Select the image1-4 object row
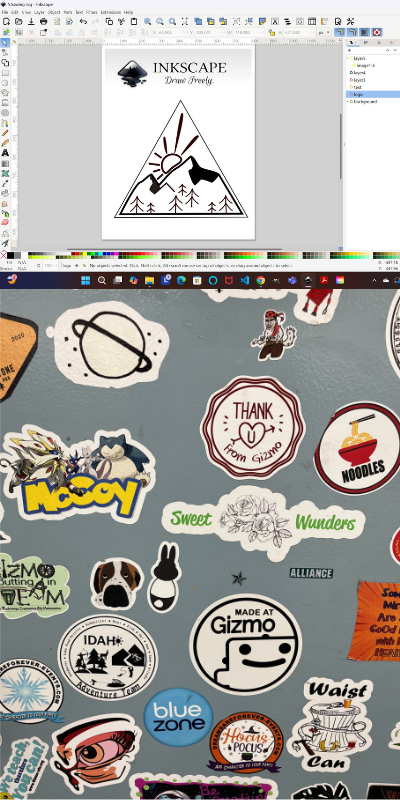Screen dimensions: 400x800 point(372,65)
